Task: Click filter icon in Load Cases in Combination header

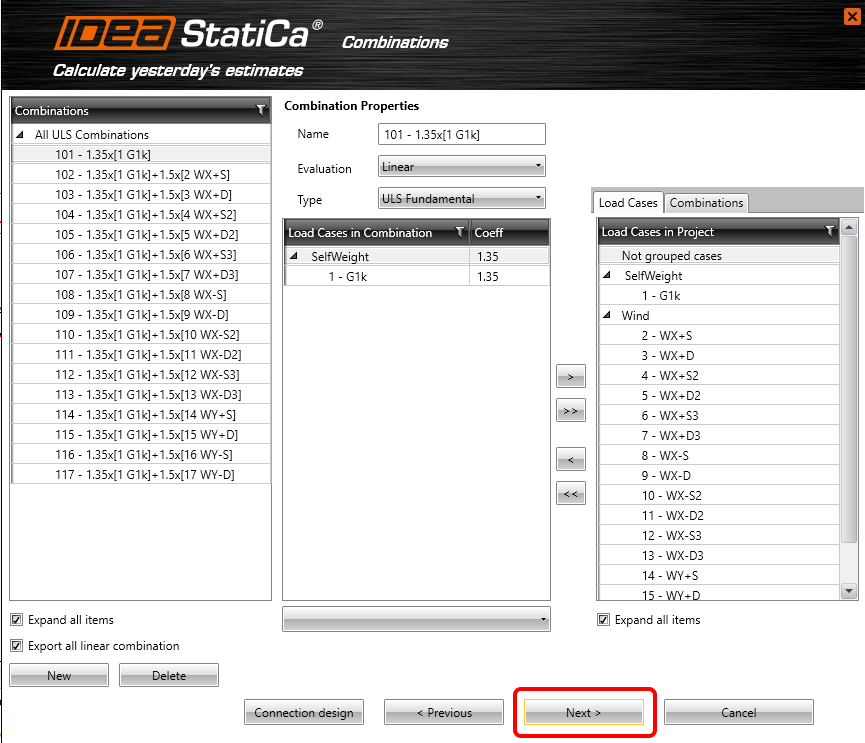Action: (459, 232)
